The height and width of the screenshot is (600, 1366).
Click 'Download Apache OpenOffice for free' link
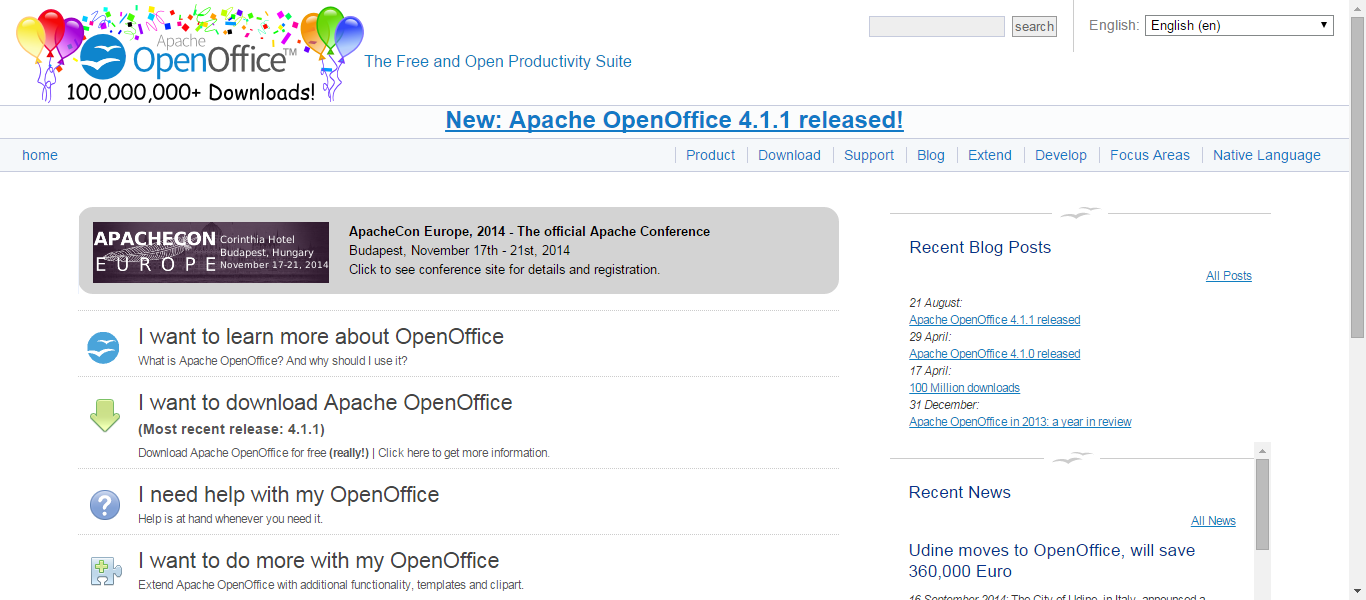pos(253,453)
